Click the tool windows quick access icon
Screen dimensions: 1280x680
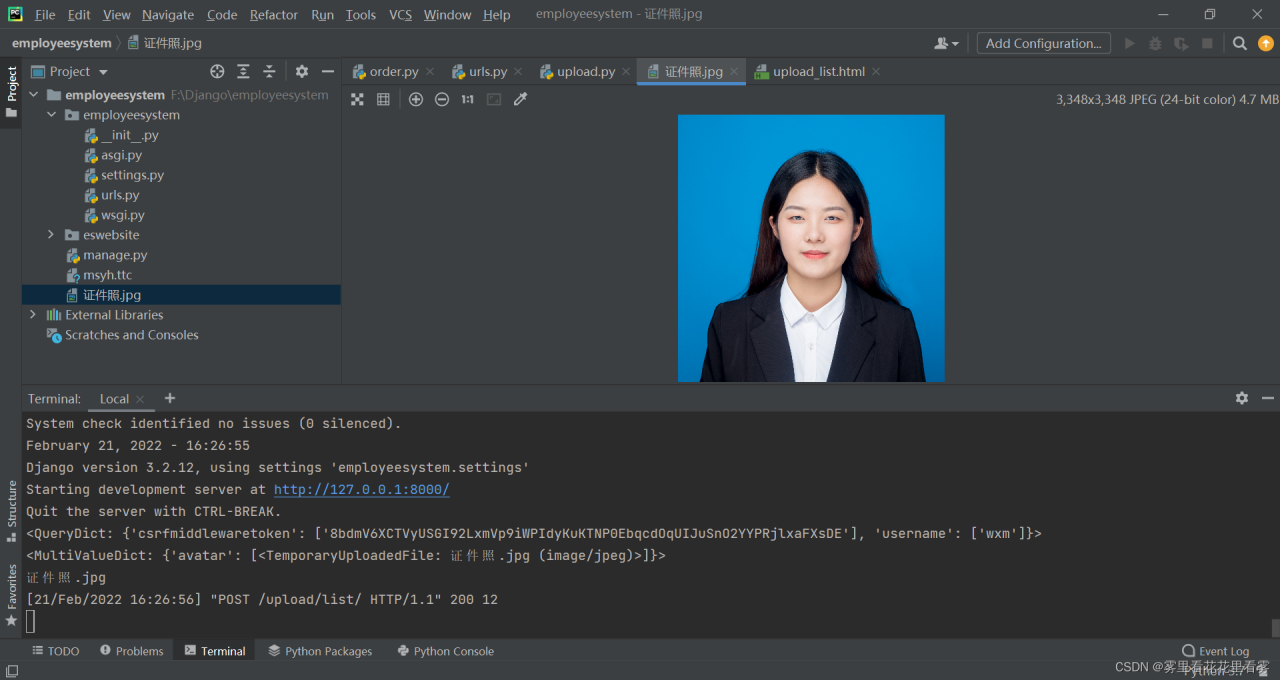[x=12, y=671]
